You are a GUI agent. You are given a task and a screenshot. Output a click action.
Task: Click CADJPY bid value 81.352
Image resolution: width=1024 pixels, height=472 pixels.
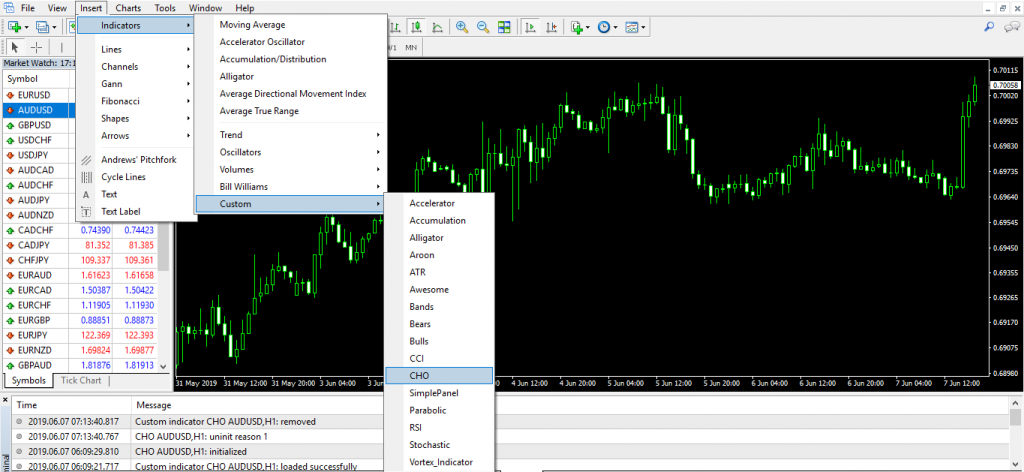[95, 245]
